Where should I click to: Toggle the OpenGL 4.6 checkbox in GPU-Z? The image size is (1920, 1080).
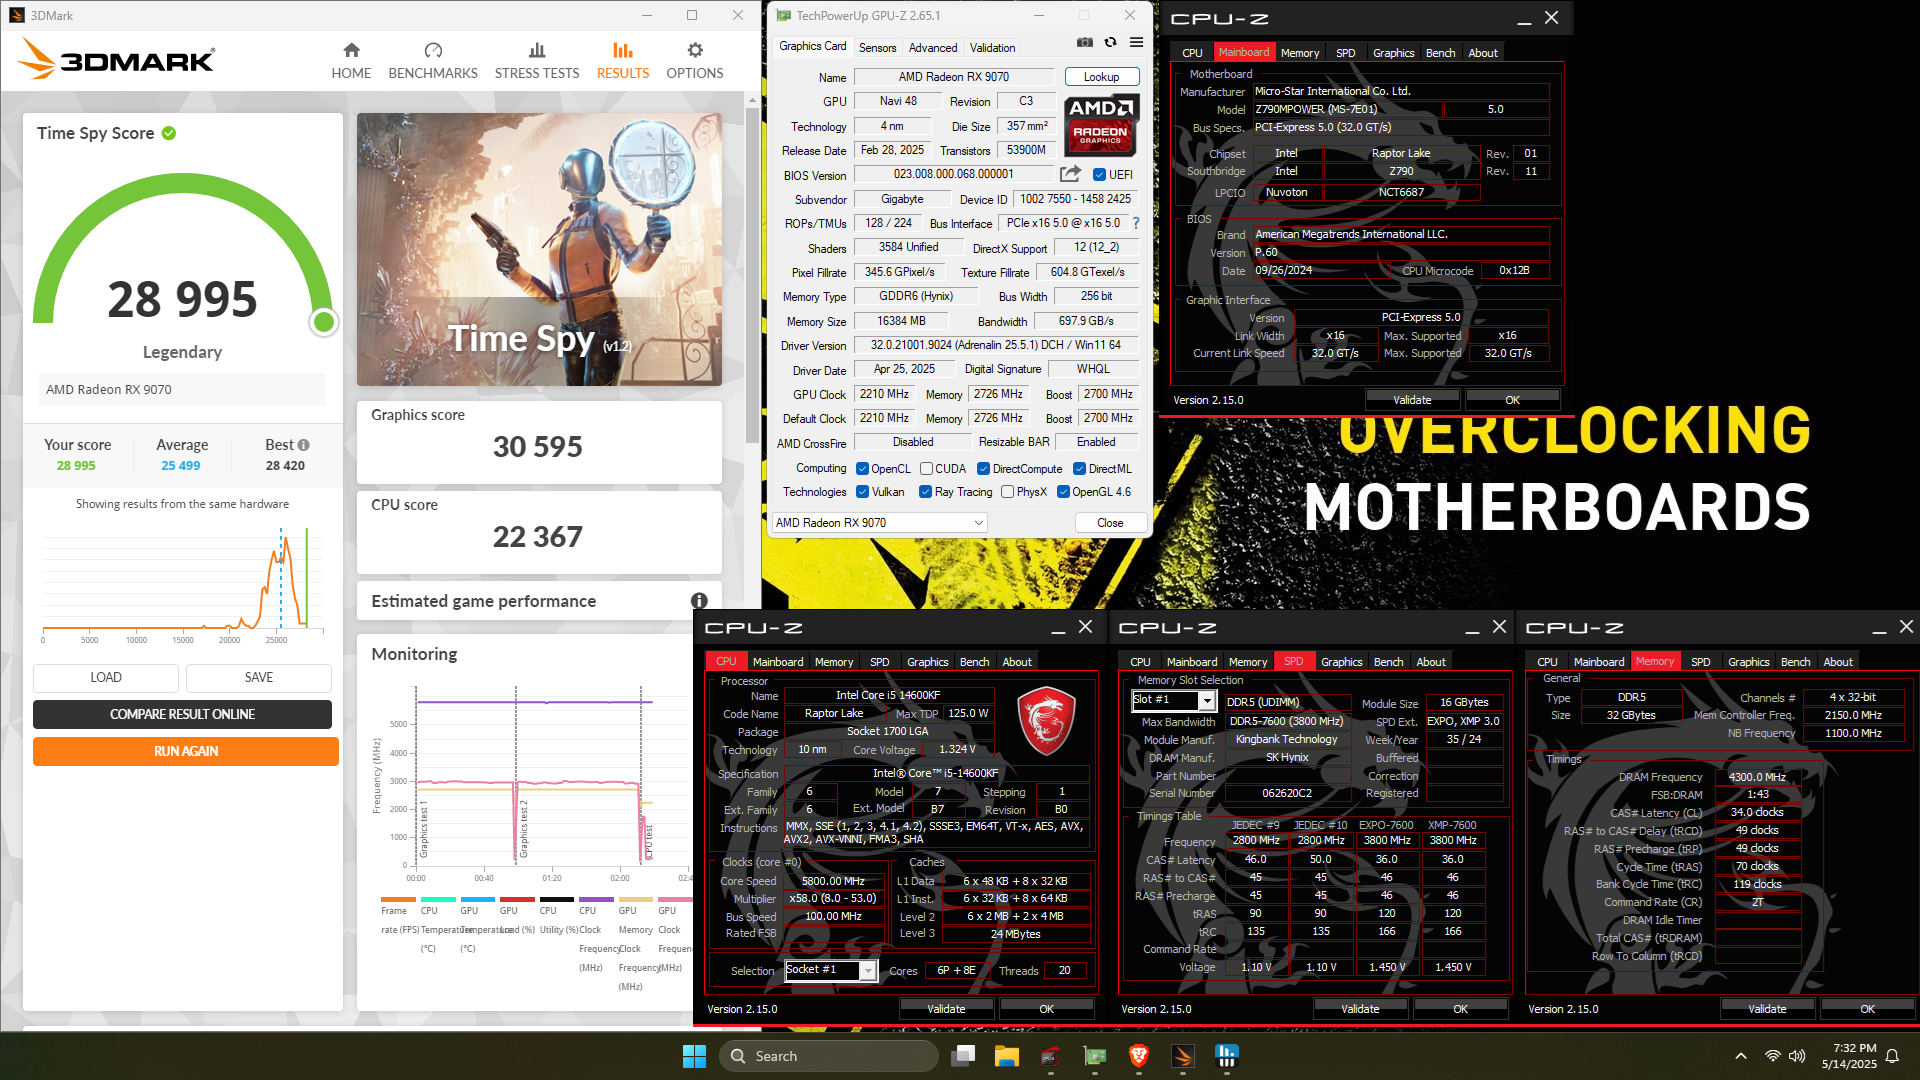pos(1063,492)
